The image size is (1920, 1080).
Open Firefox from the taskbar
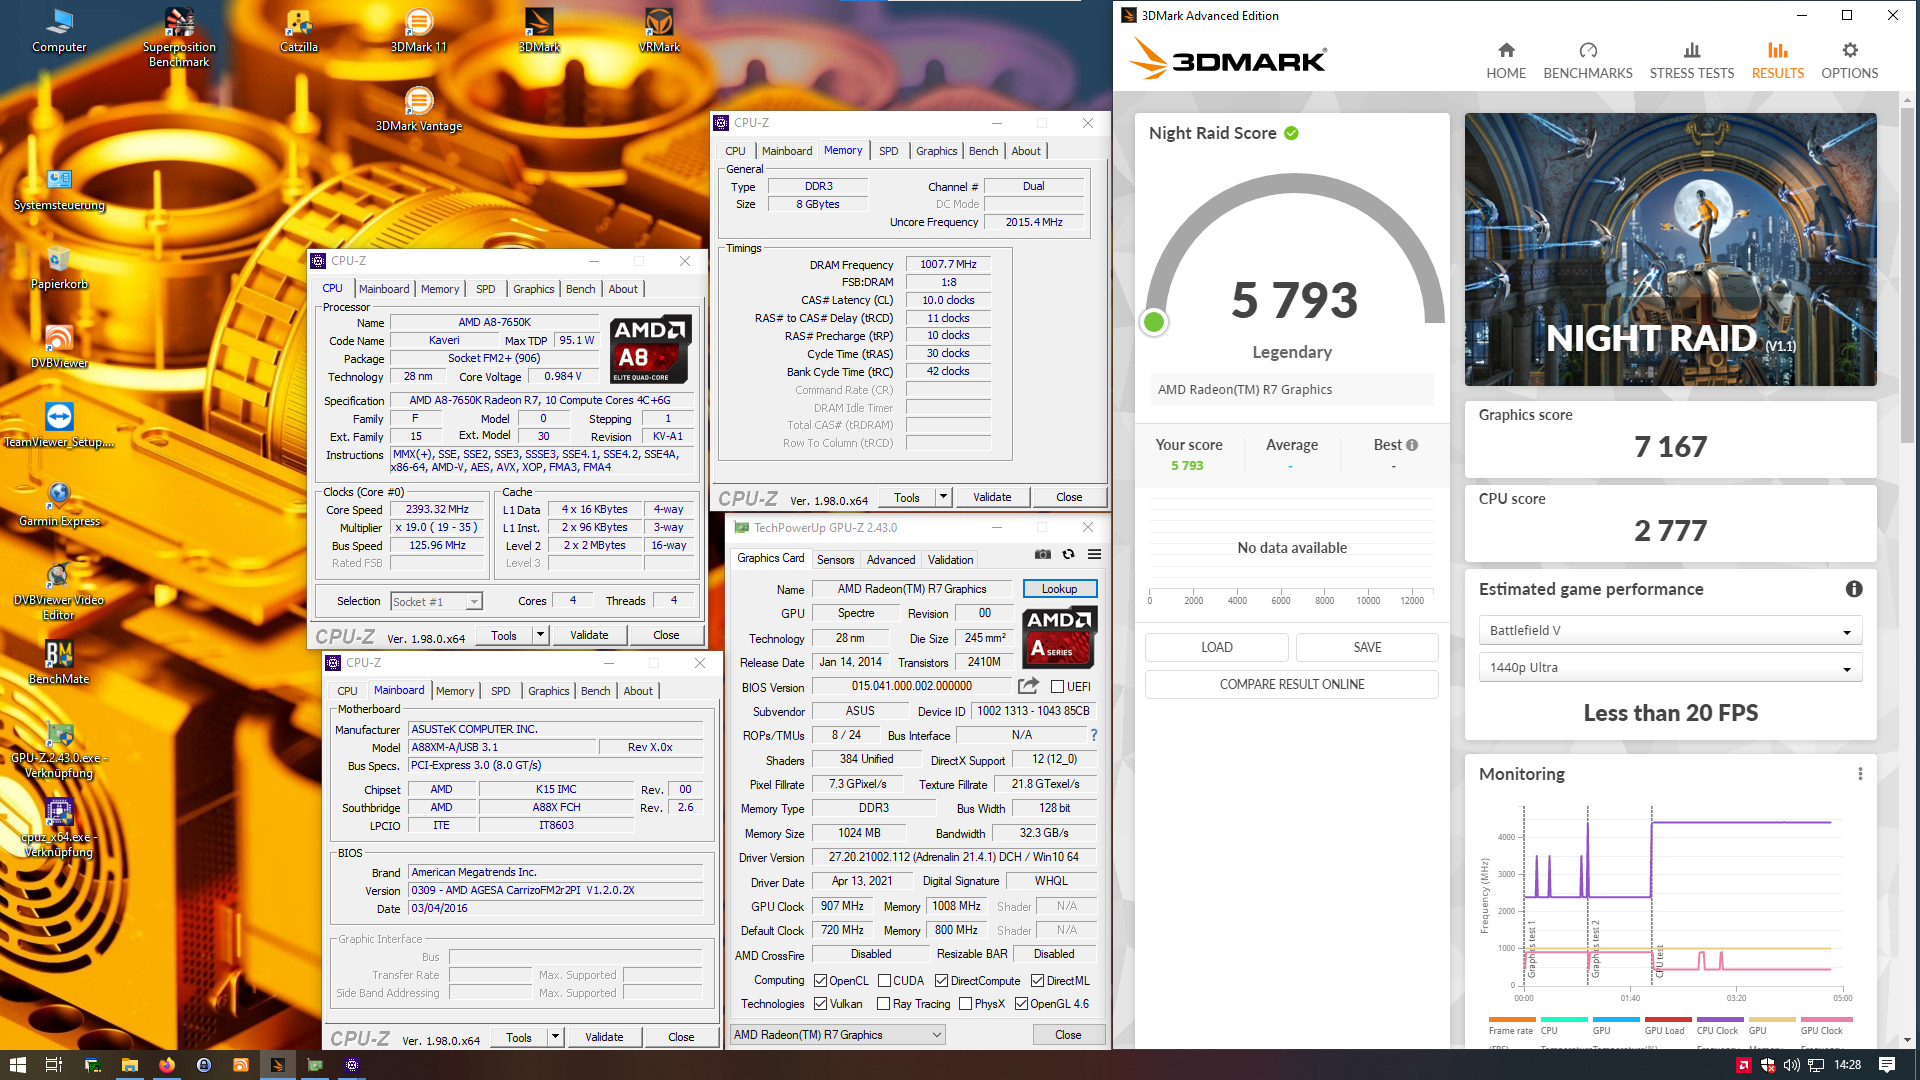[166, 1065]
